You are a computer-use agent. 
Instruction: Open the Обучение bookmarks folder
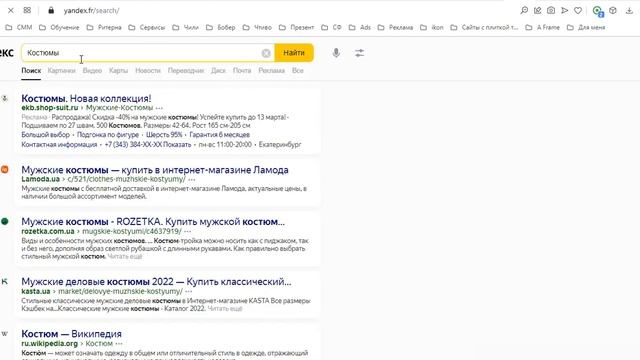(x=59, y=27)
